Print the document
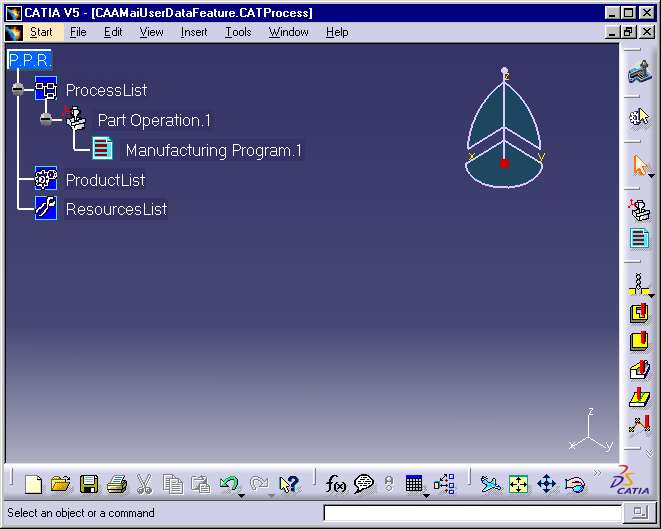Viewport: 661px width, 529px height. pyautogui.click(x=117, y=484)
